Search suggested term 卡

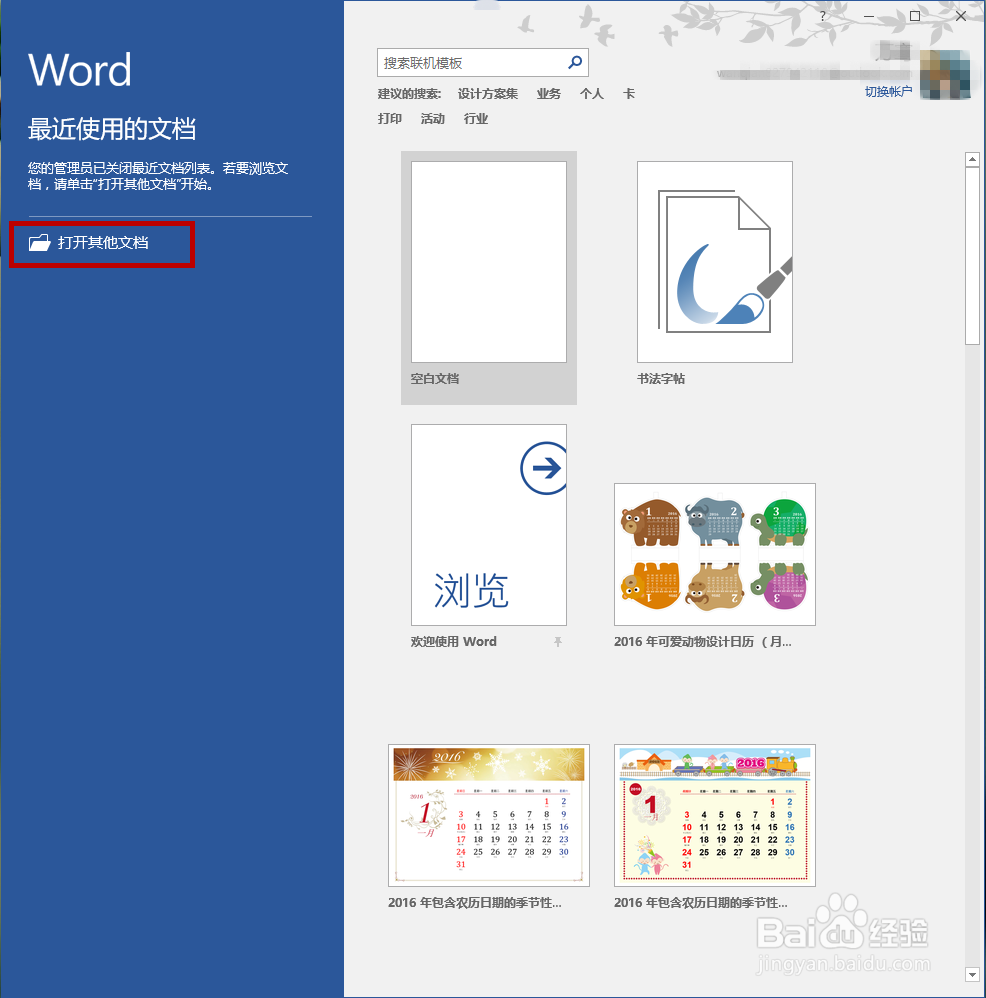629,94
